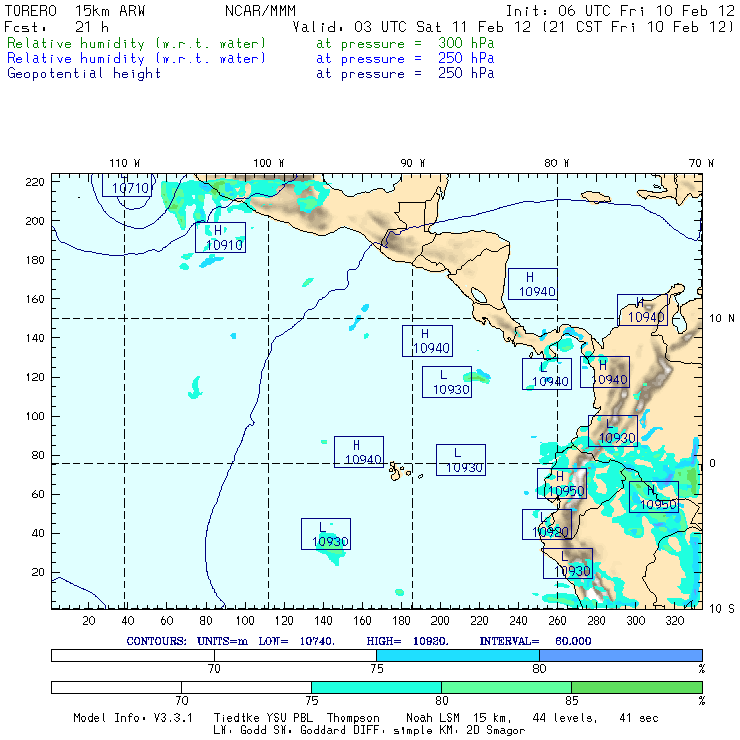Click the x-axis tick label "260"
740x740 pixels.
pyautogui.click(x=558, y=621)
